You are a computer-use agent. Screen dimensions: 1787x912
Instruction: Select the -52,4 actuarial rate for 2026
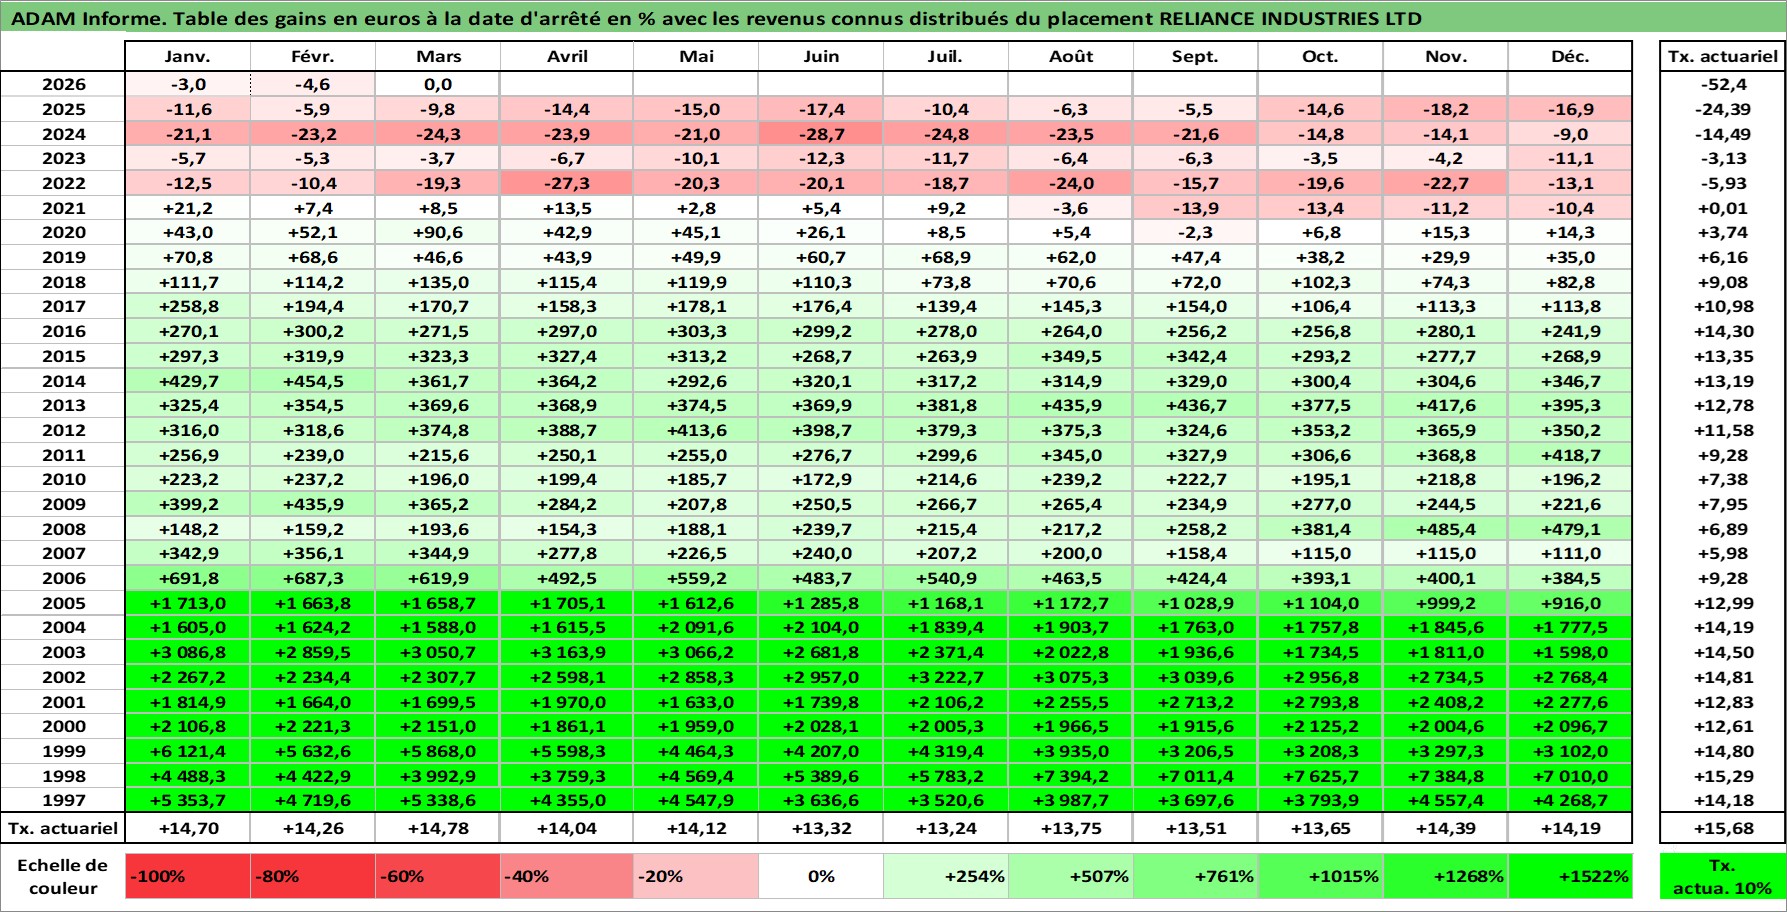pos(1722,85)
